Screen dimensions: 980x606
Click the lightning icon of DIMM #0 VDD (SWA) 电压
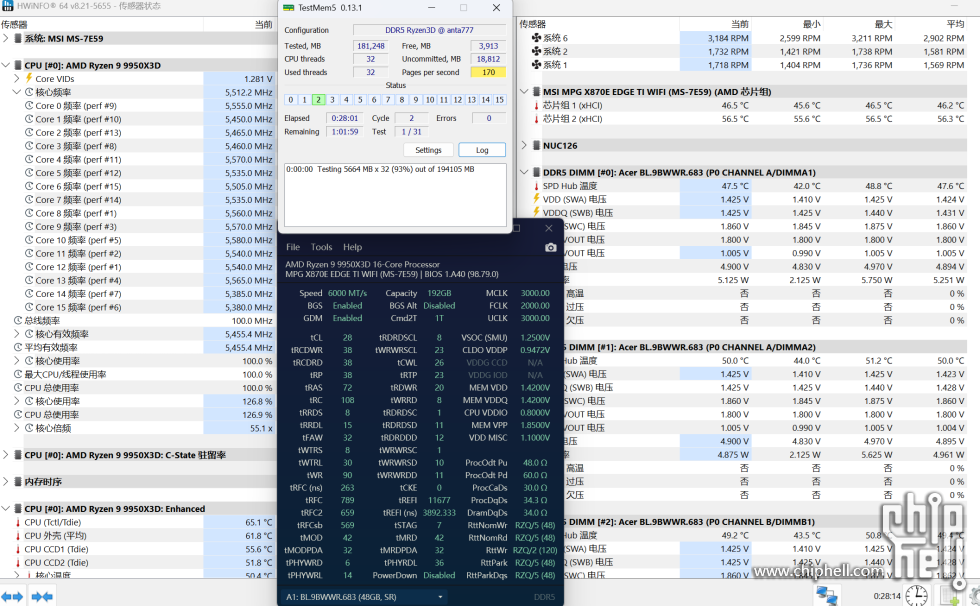click(536, 199)
